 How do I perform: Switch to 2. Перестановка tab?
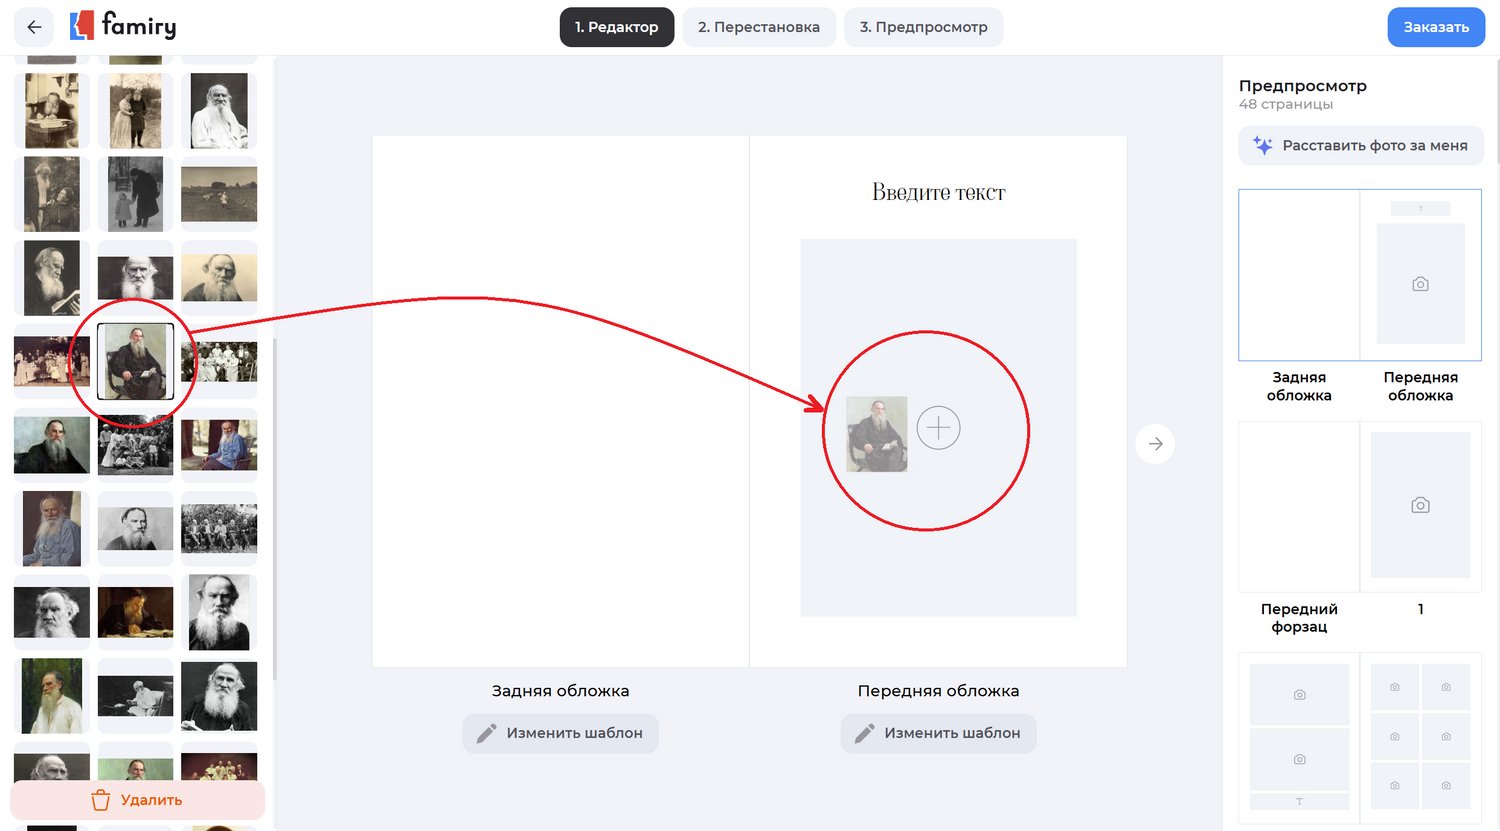[758, 27]
